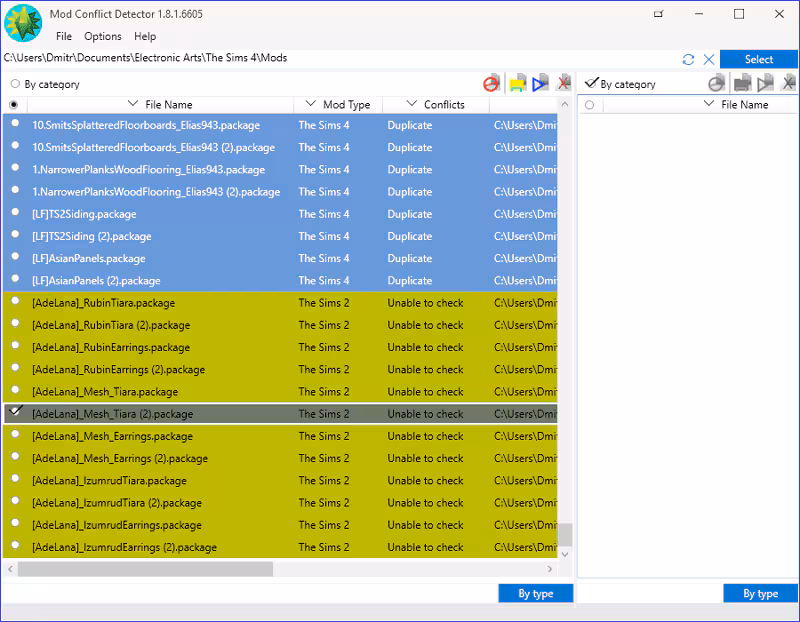
Task: Click the [AdeLana]_IzumrudTiara.package file name
Action: tap(109, 481)
